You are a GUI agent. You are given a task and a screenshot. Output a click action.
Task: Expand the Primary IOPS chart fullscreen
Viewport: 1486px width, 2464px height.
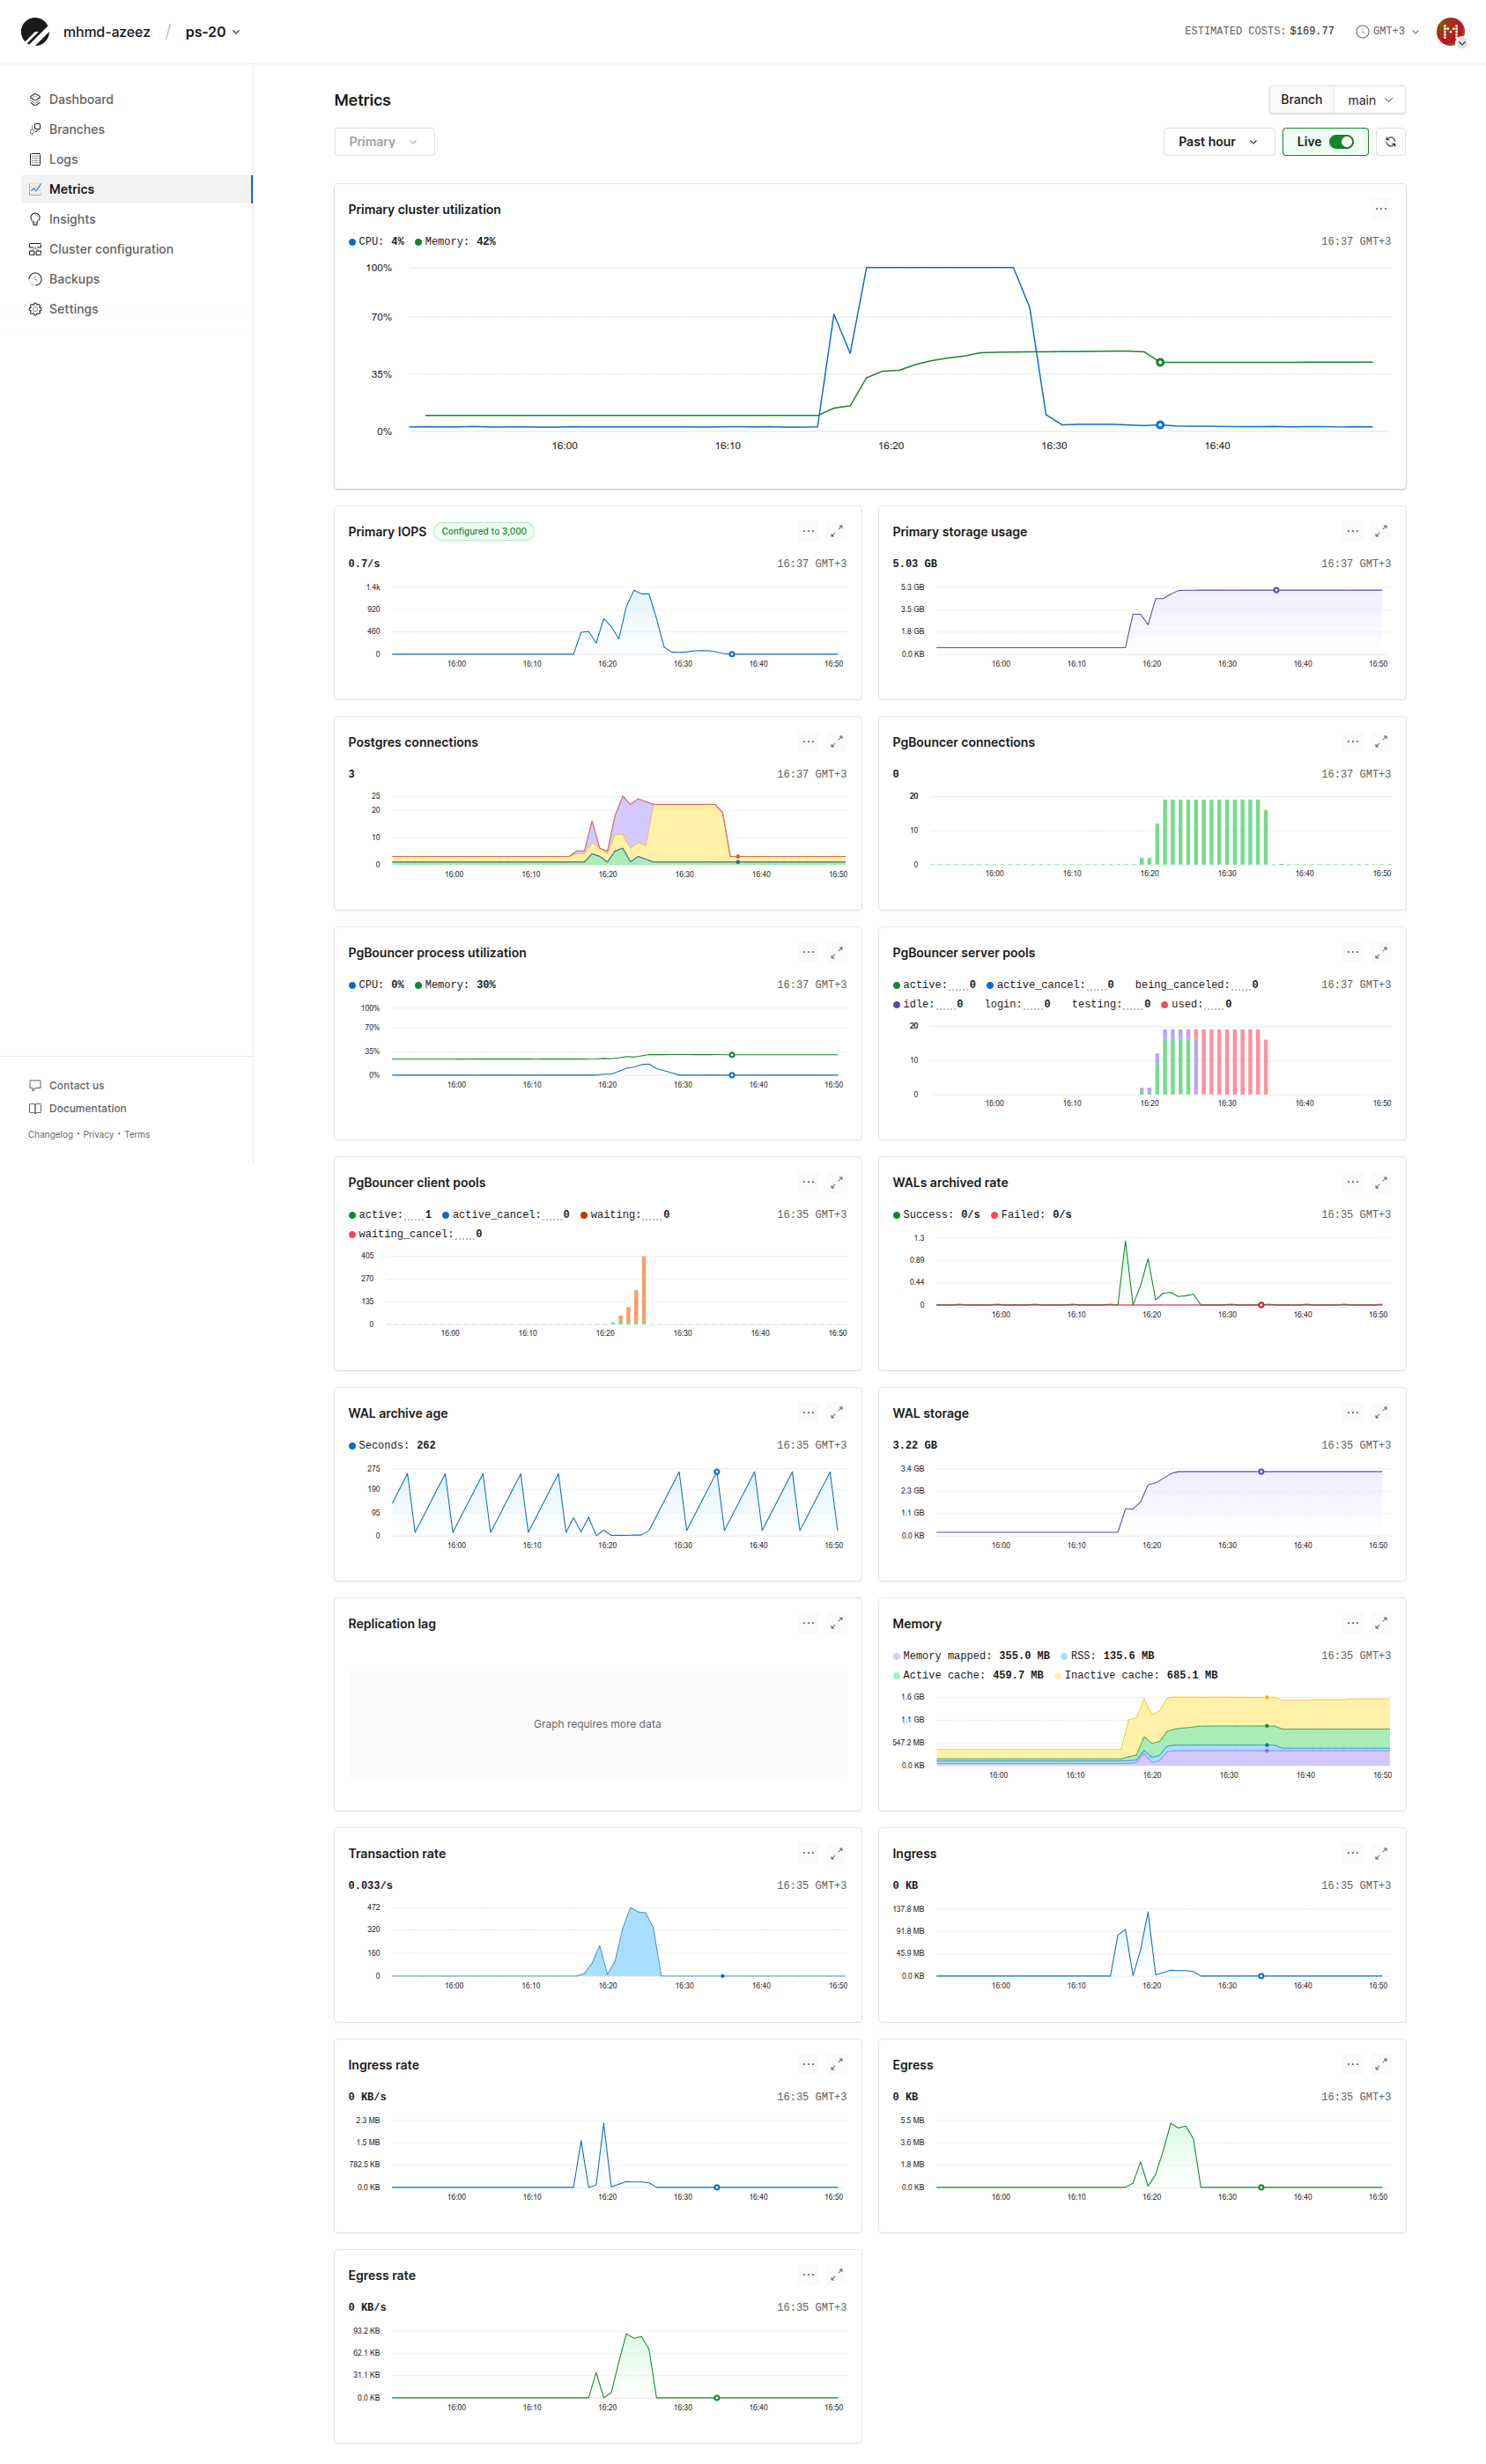pyautogui.click(x=836, y=532)
